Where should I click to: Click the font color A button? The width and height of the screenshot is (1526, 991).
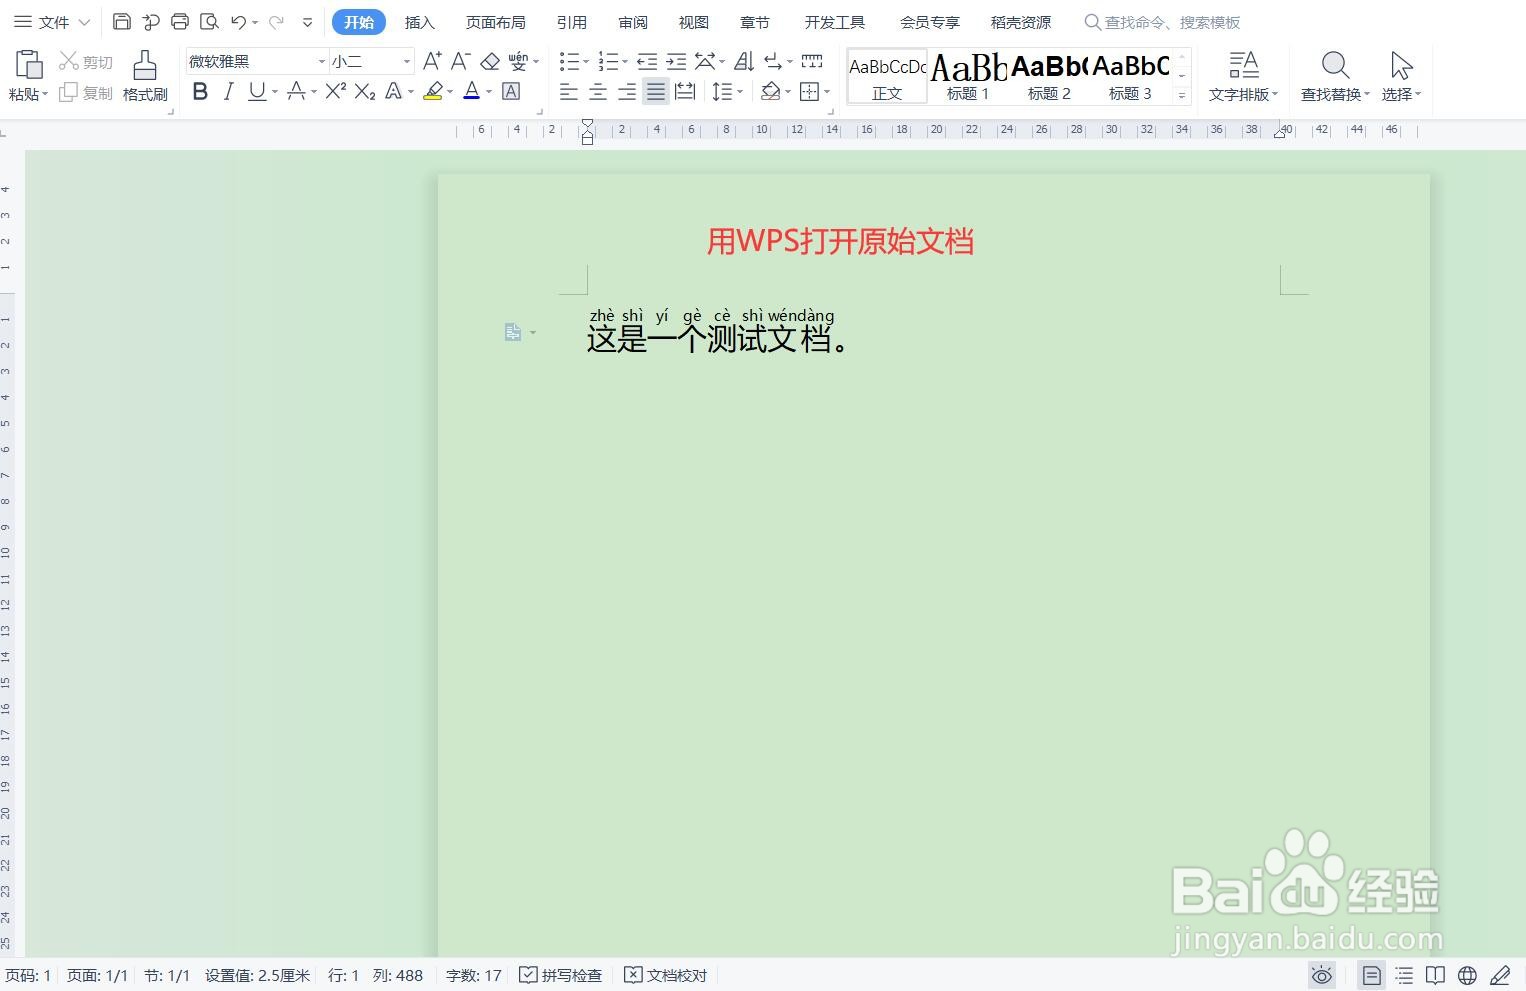(x=472, y=92)
